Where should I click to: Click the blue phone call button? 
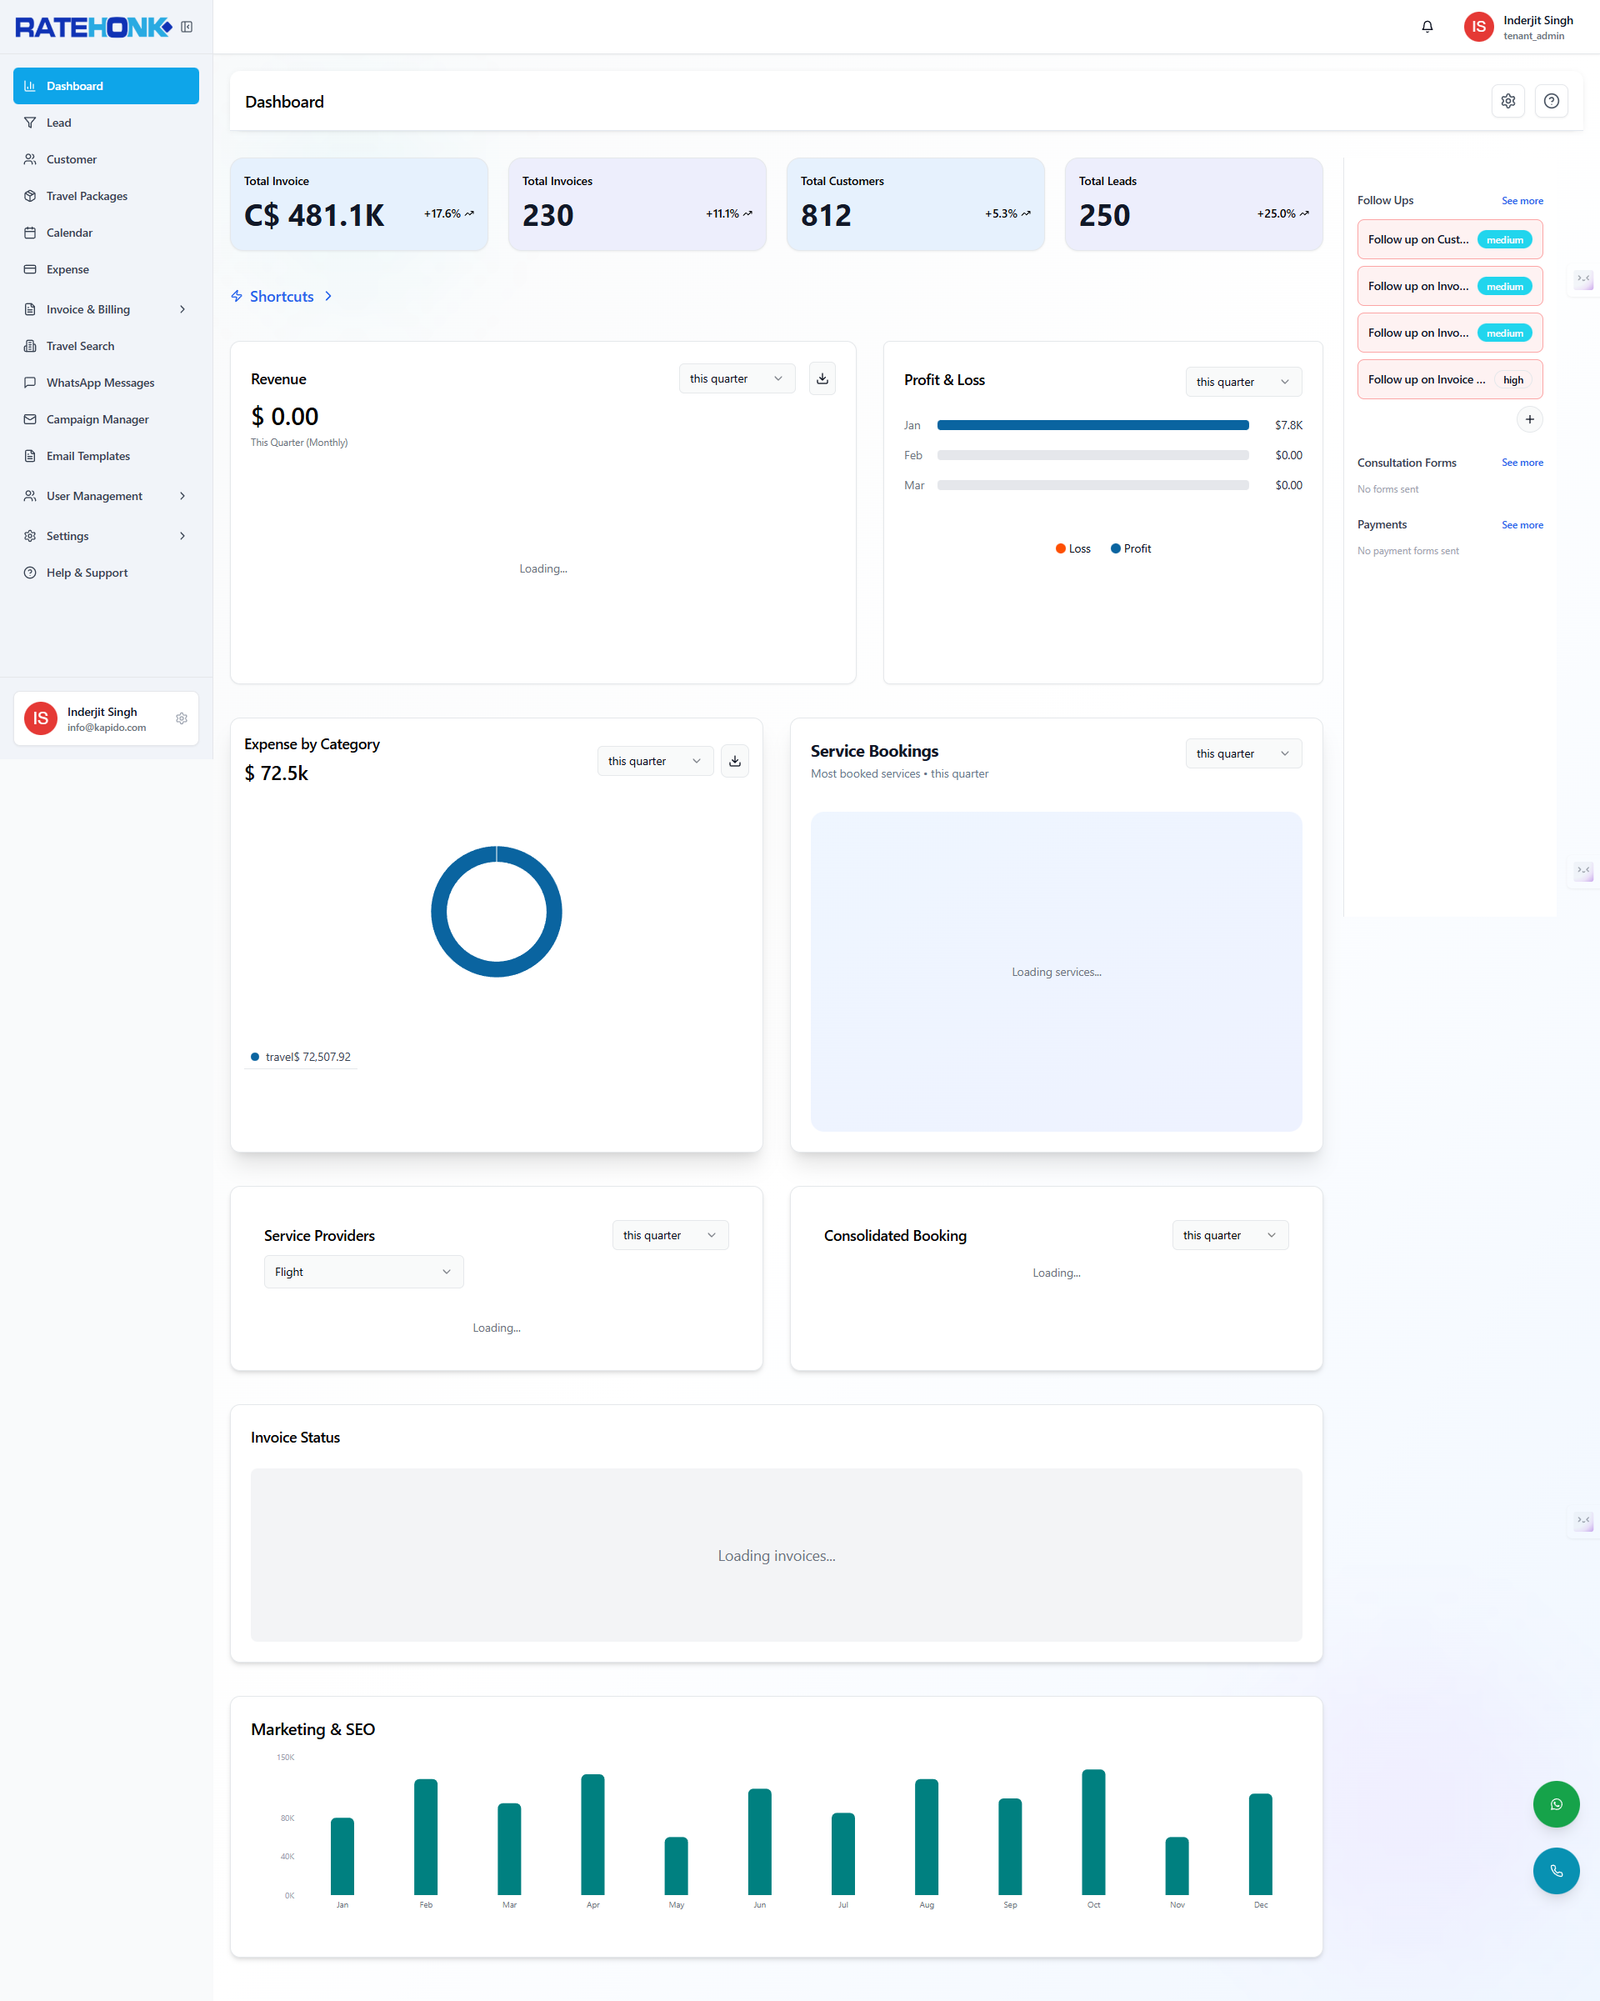[1556, 1871]
